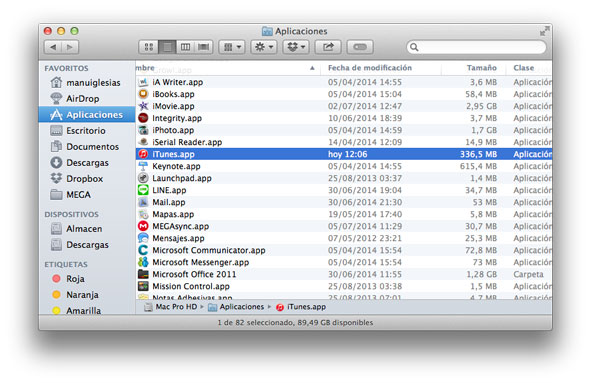The image size is (590, 383).
Task: Click the 615,4 MB size value
Action: click(478, 166)
